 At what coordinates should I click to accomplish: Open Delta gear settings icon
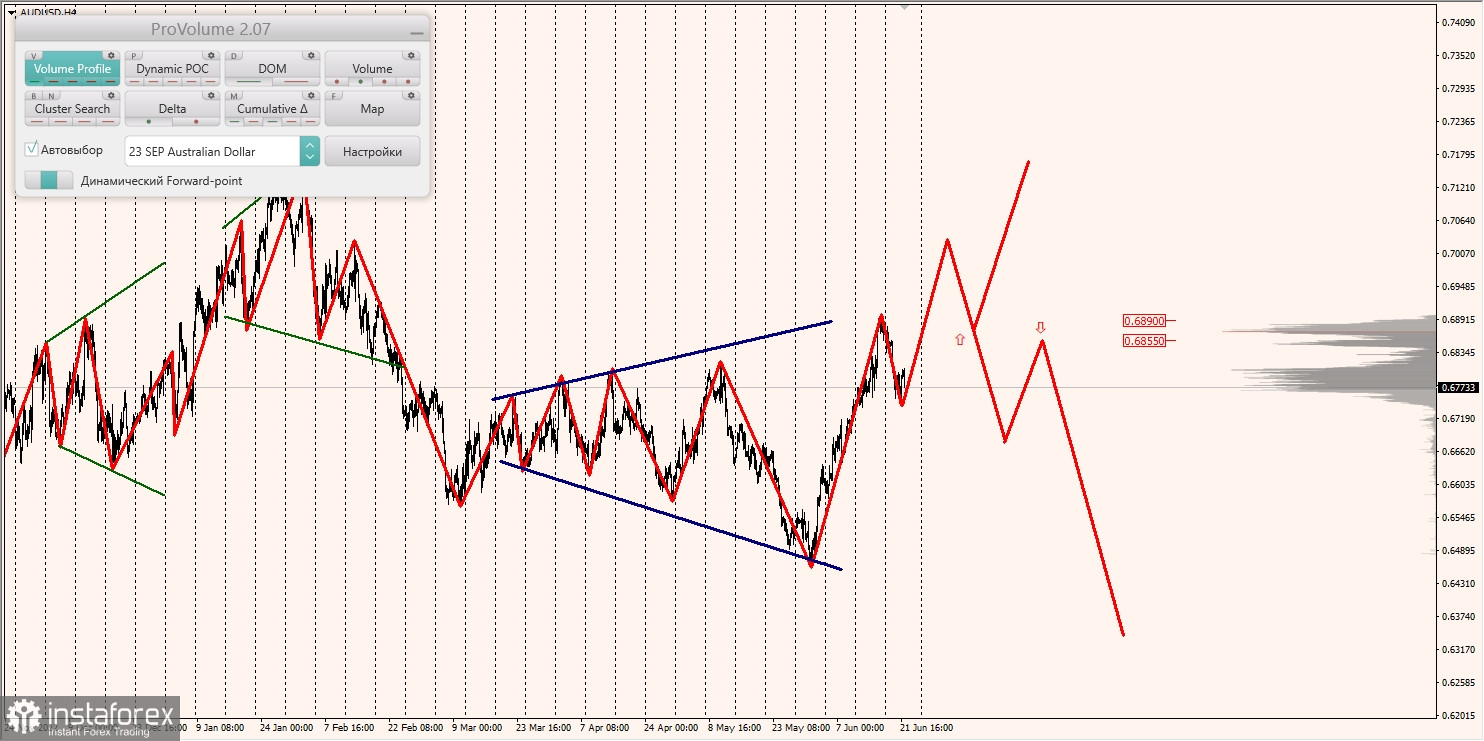point(211,96)
